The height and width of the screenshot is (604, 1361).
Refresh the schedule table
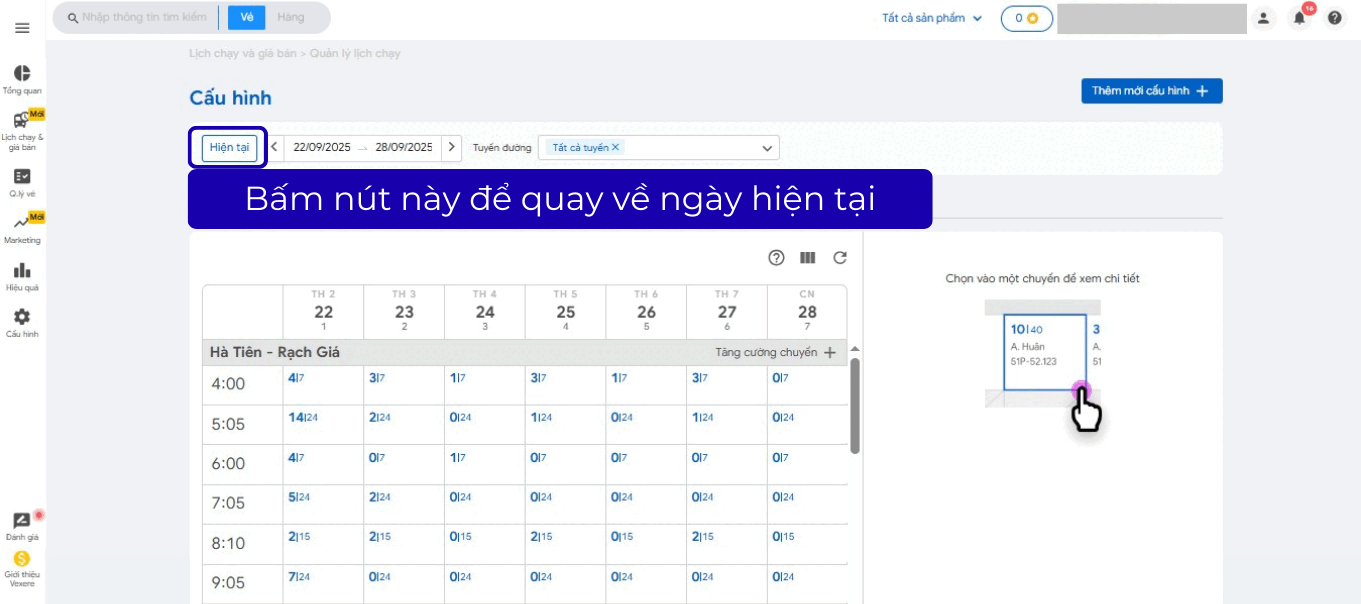pyautogui.click(x=840, y=258)
